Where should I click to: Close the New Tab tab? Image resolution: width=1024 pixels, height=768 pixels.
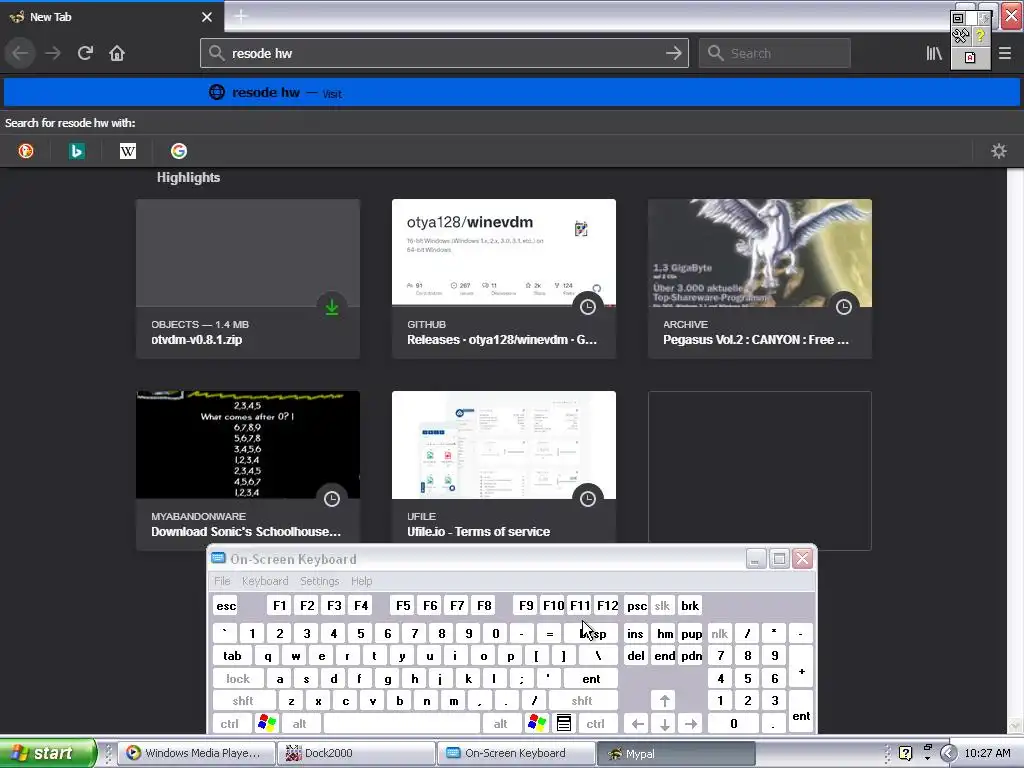(x=207, y=17)
